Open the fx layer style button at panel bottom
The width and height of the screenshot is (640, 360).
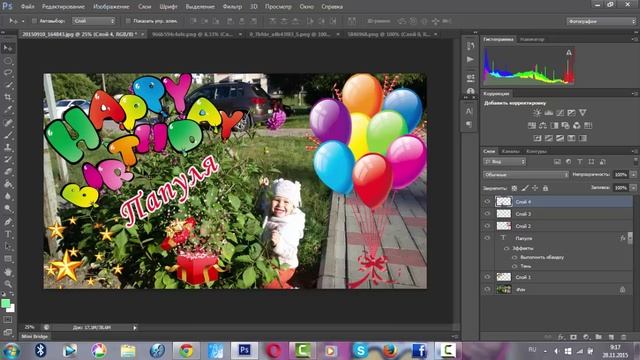tap(561, 337)
